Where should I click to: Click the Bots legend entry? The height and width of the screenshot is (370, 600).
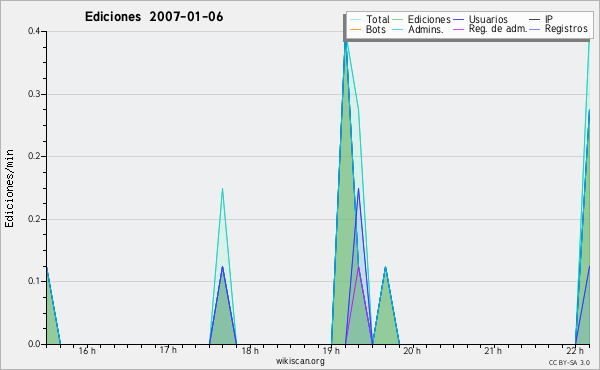tap(368, 29)
